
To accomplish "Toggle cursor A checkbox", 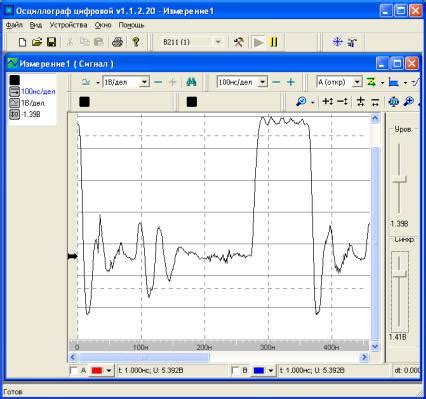I will (x=74, y=370).
